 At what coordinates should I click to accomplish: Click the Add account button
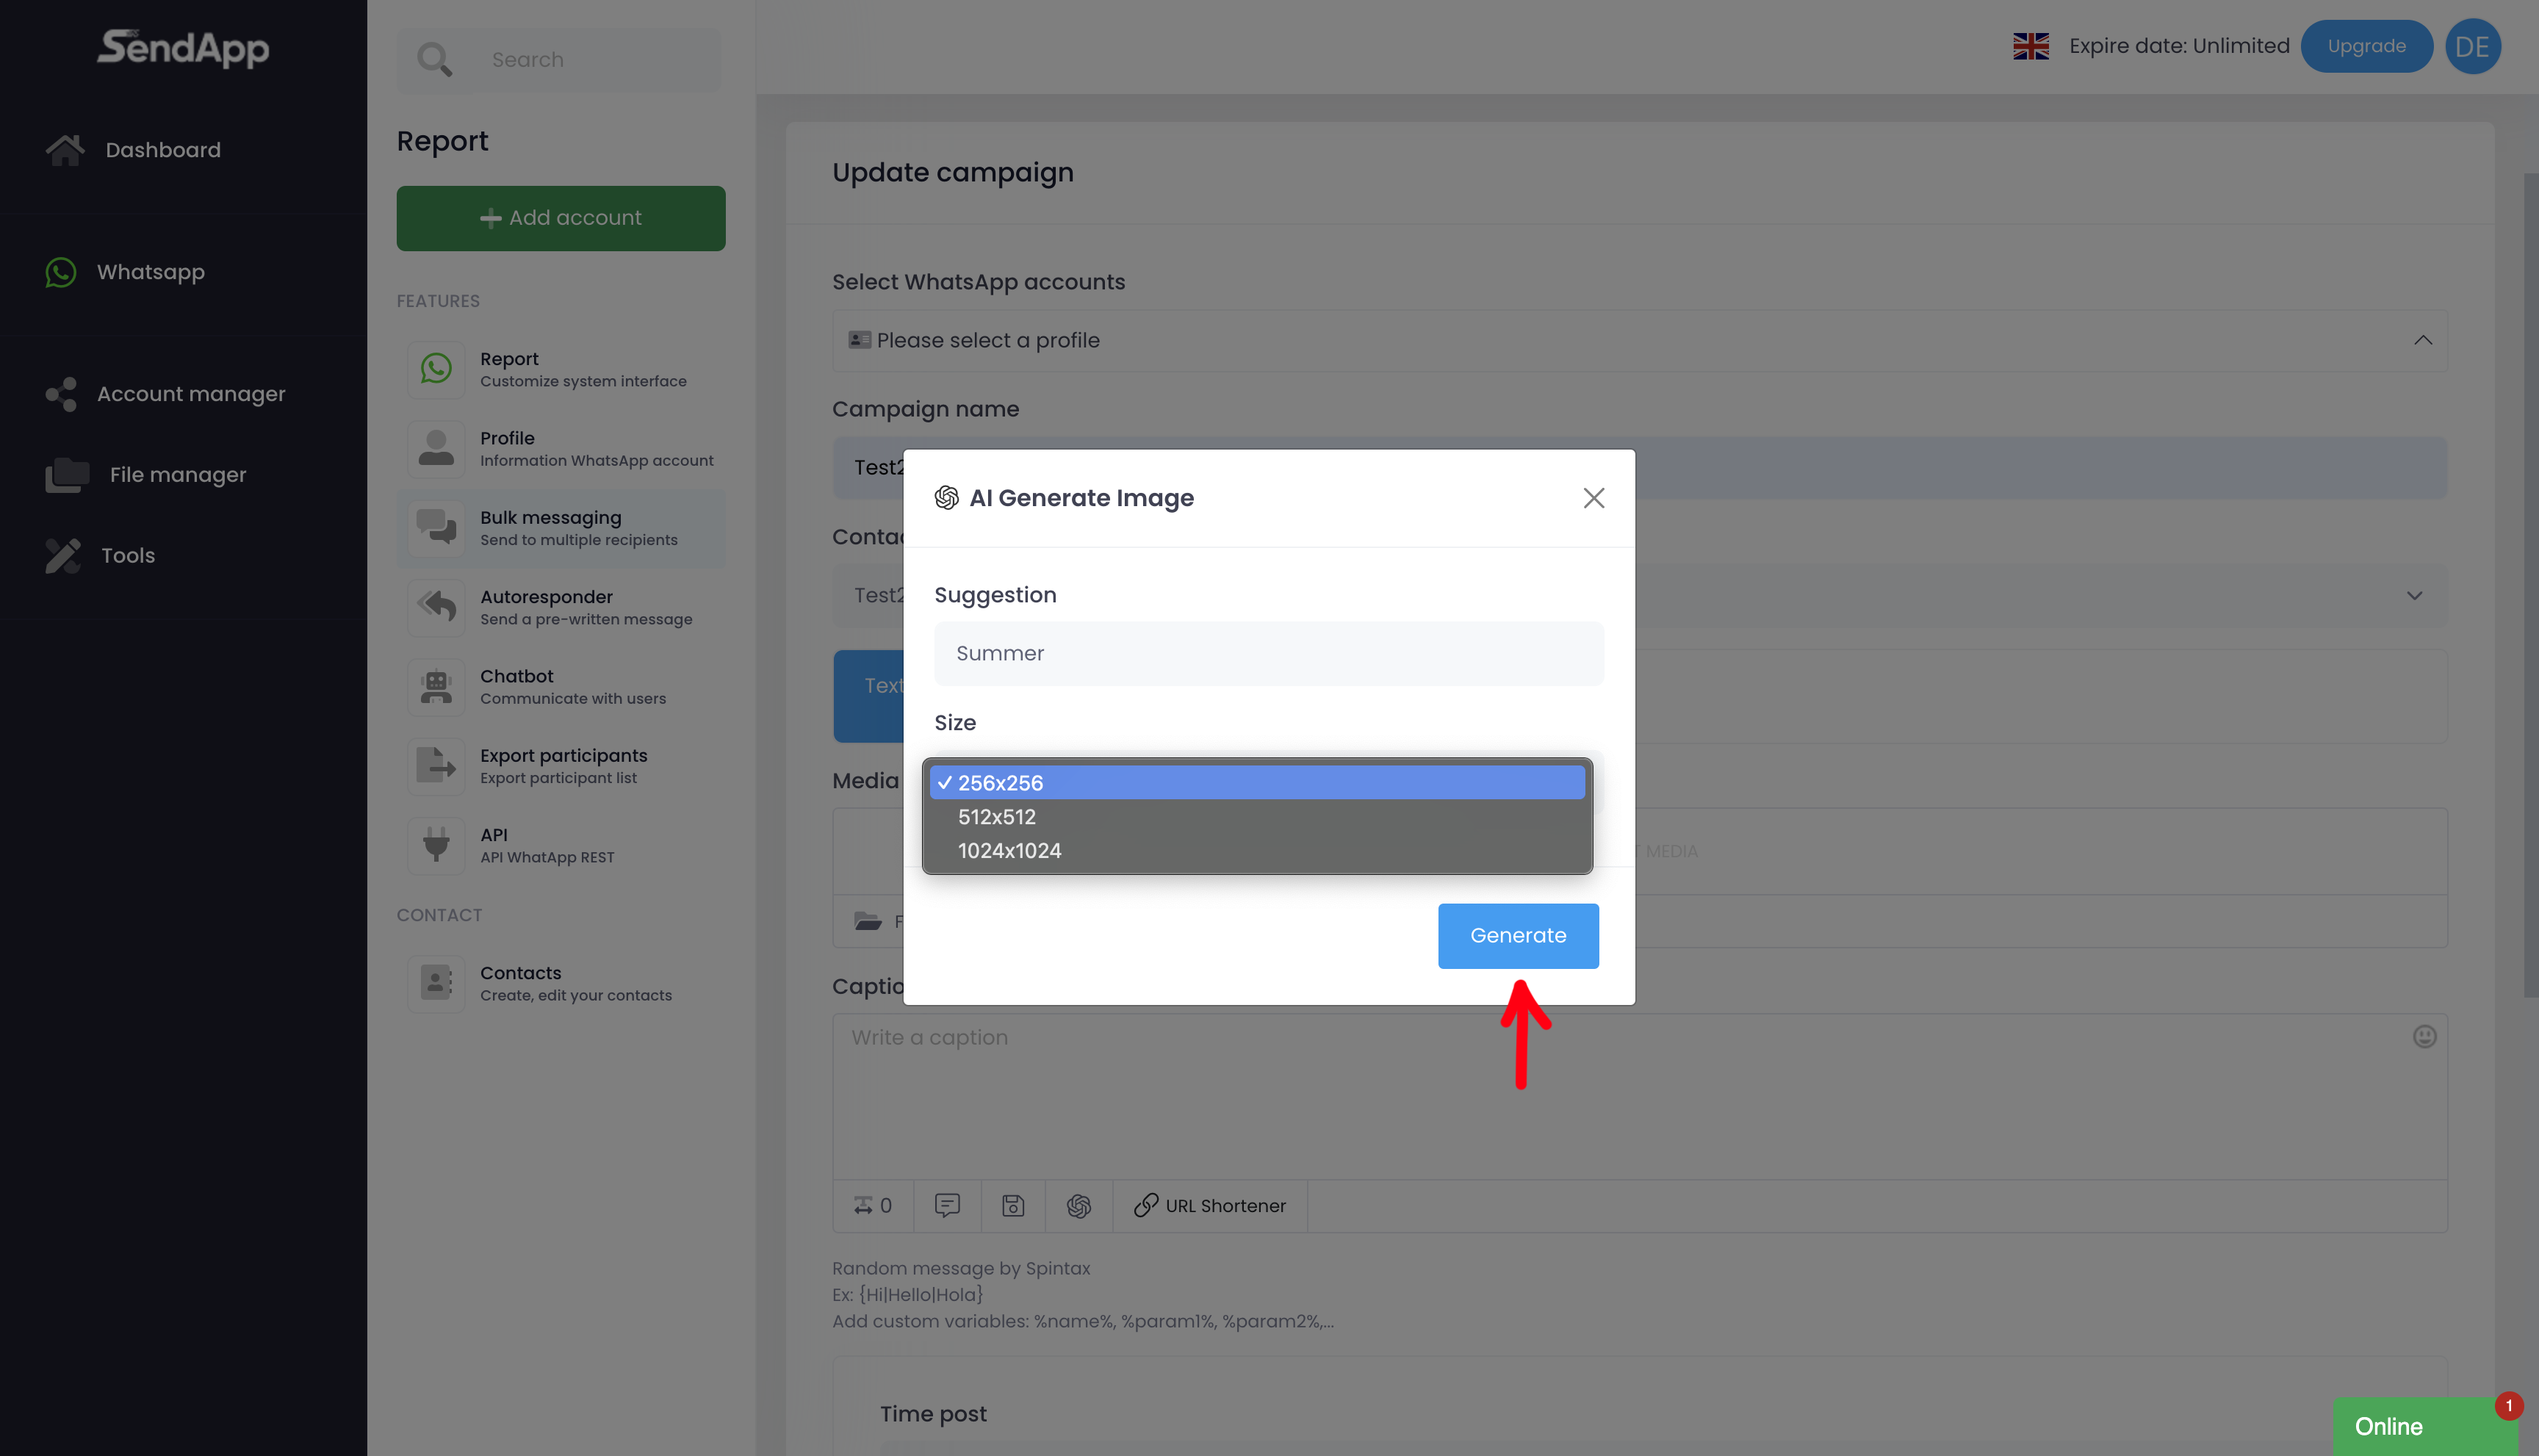pyautogui.click(x=561, y=218)
